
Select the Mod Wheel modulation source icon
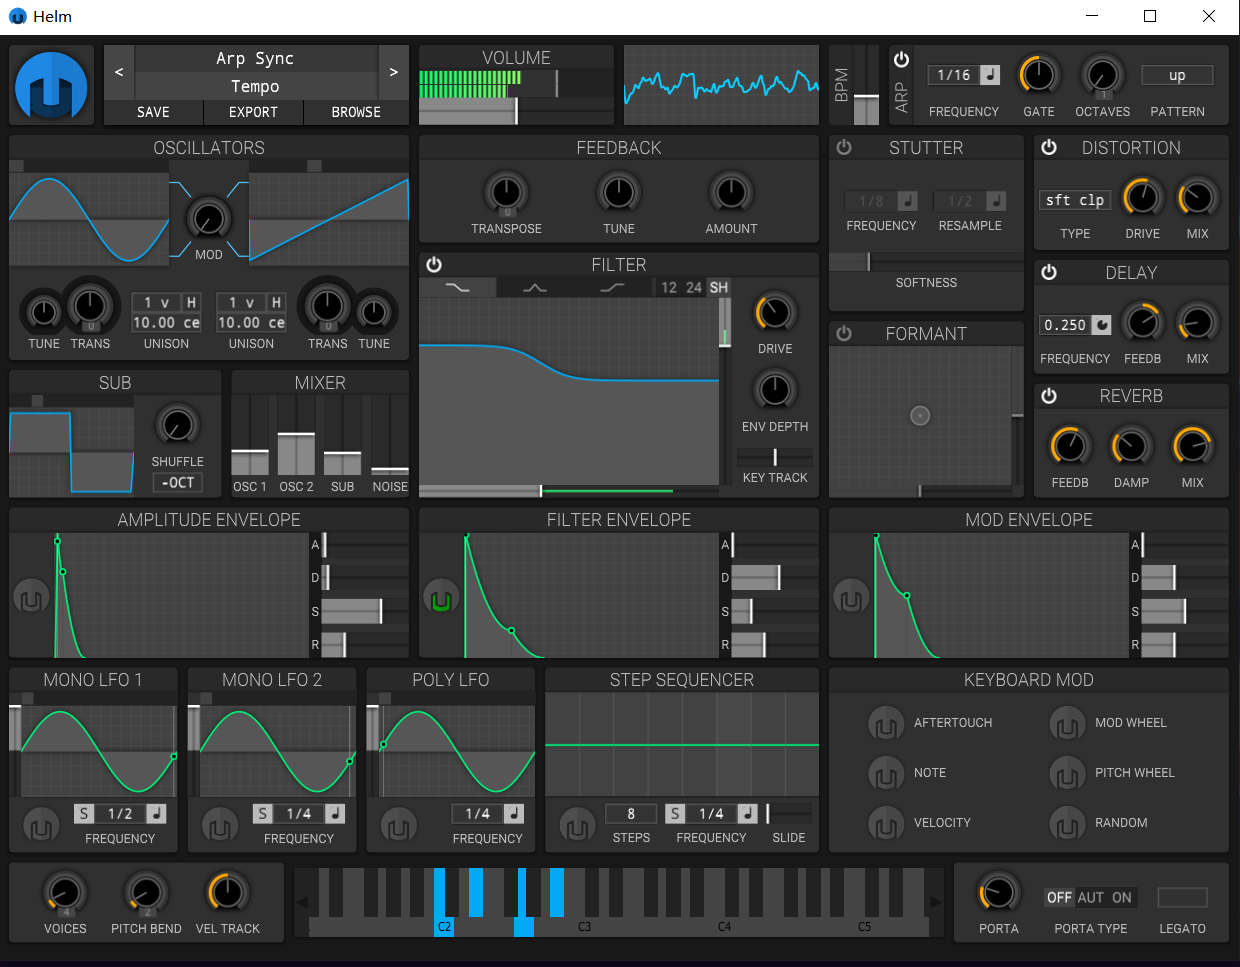(x=1067, y=723)
